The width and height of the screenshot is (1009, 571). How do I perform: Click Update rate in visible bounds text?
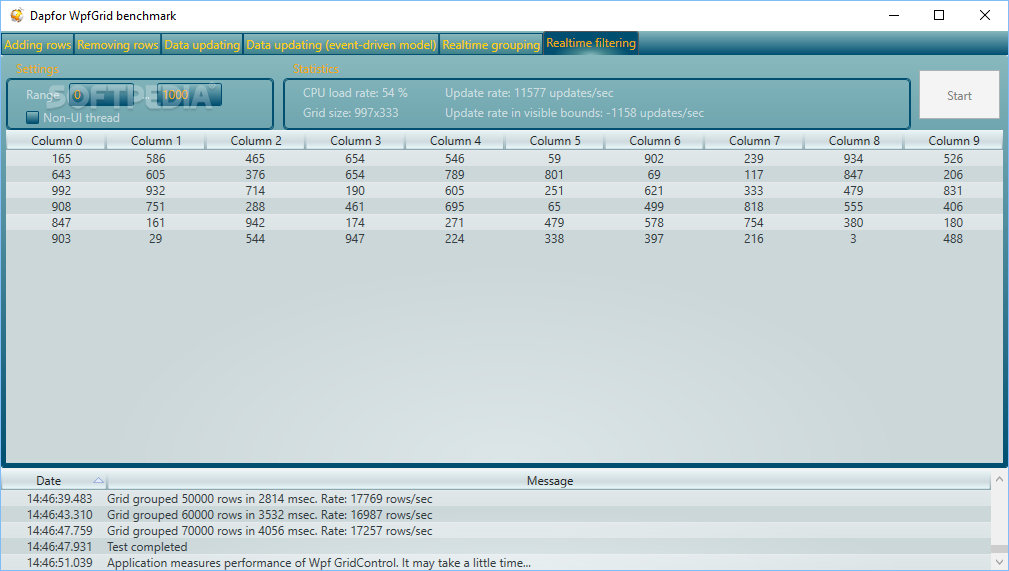click(575, 113)
